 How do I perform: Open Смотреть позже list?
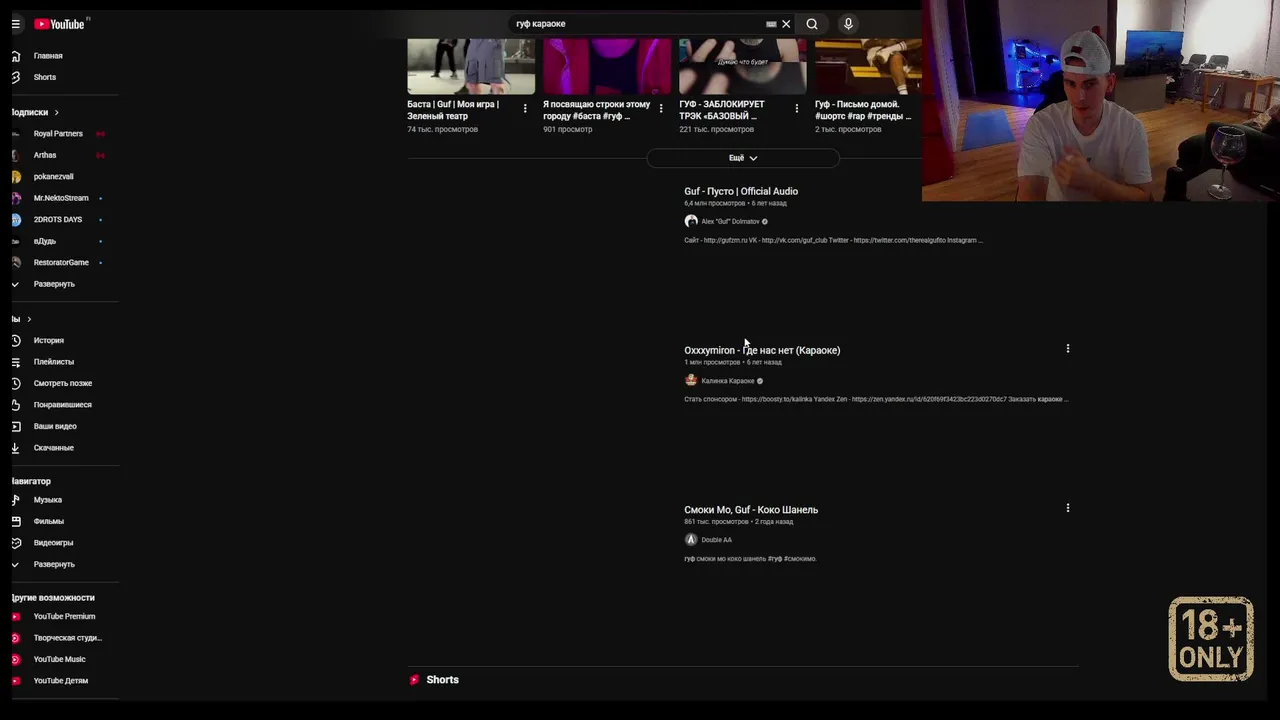(62, 383)
